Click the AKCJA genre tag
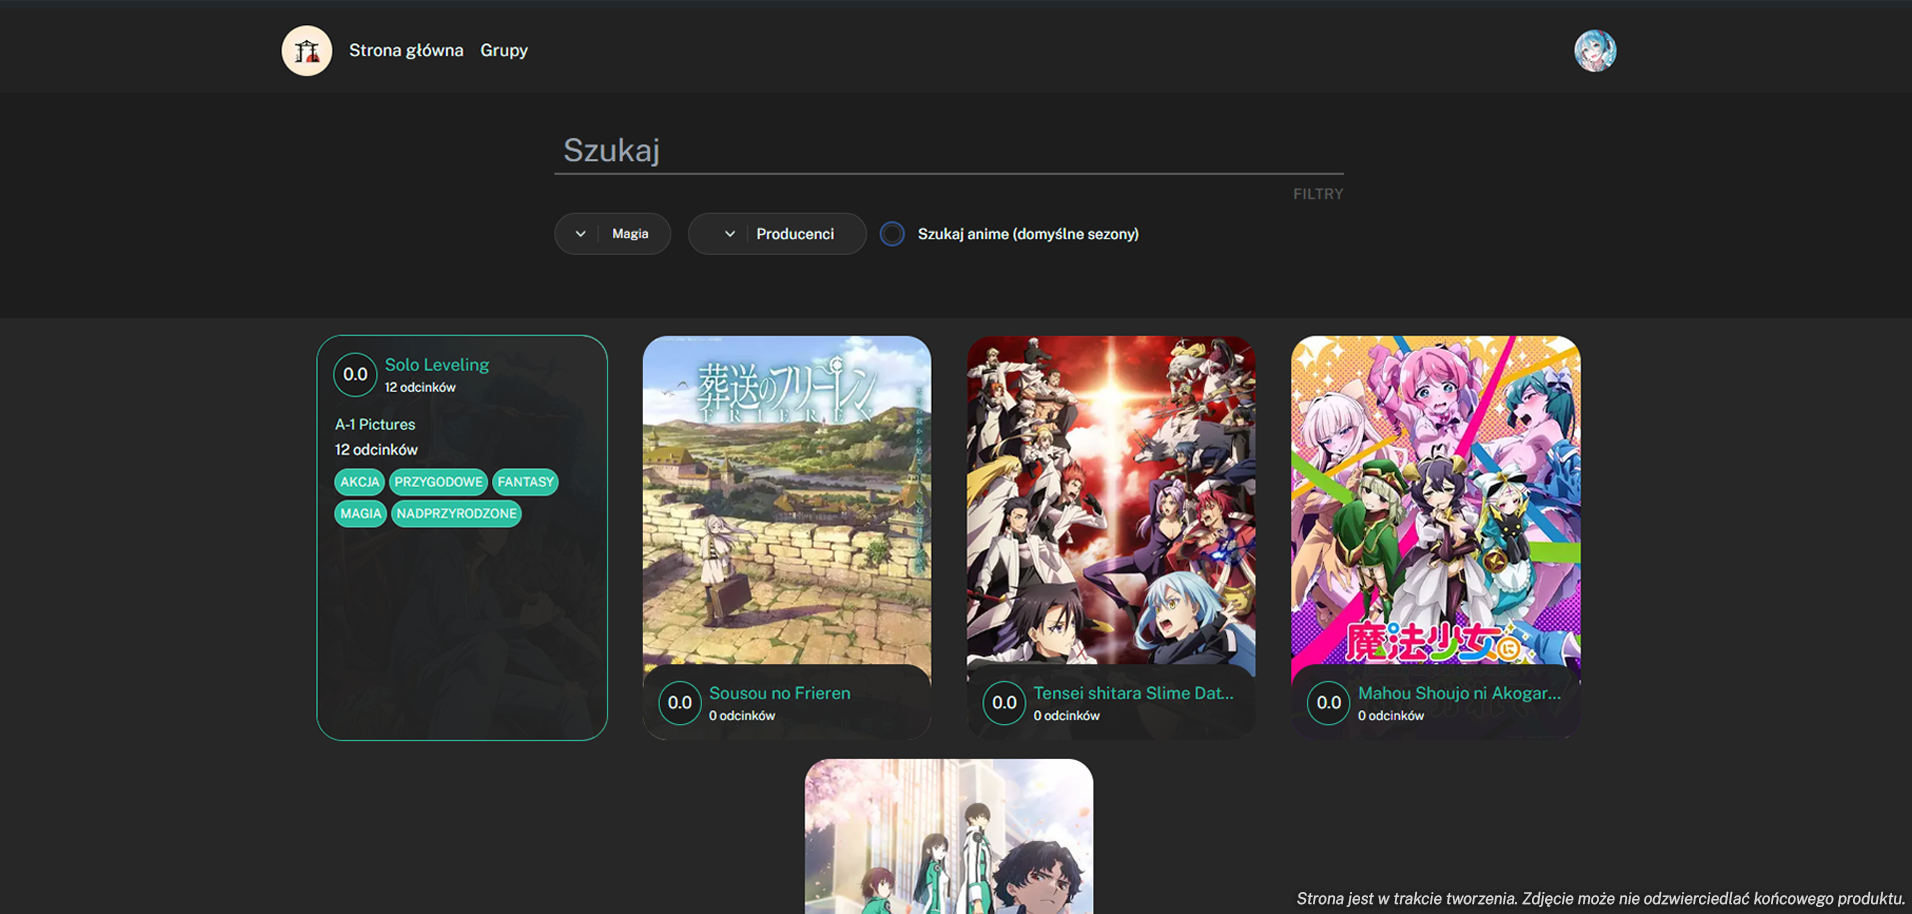The height and width of the screenshot is (914, 1912). [x=359, y=482]
